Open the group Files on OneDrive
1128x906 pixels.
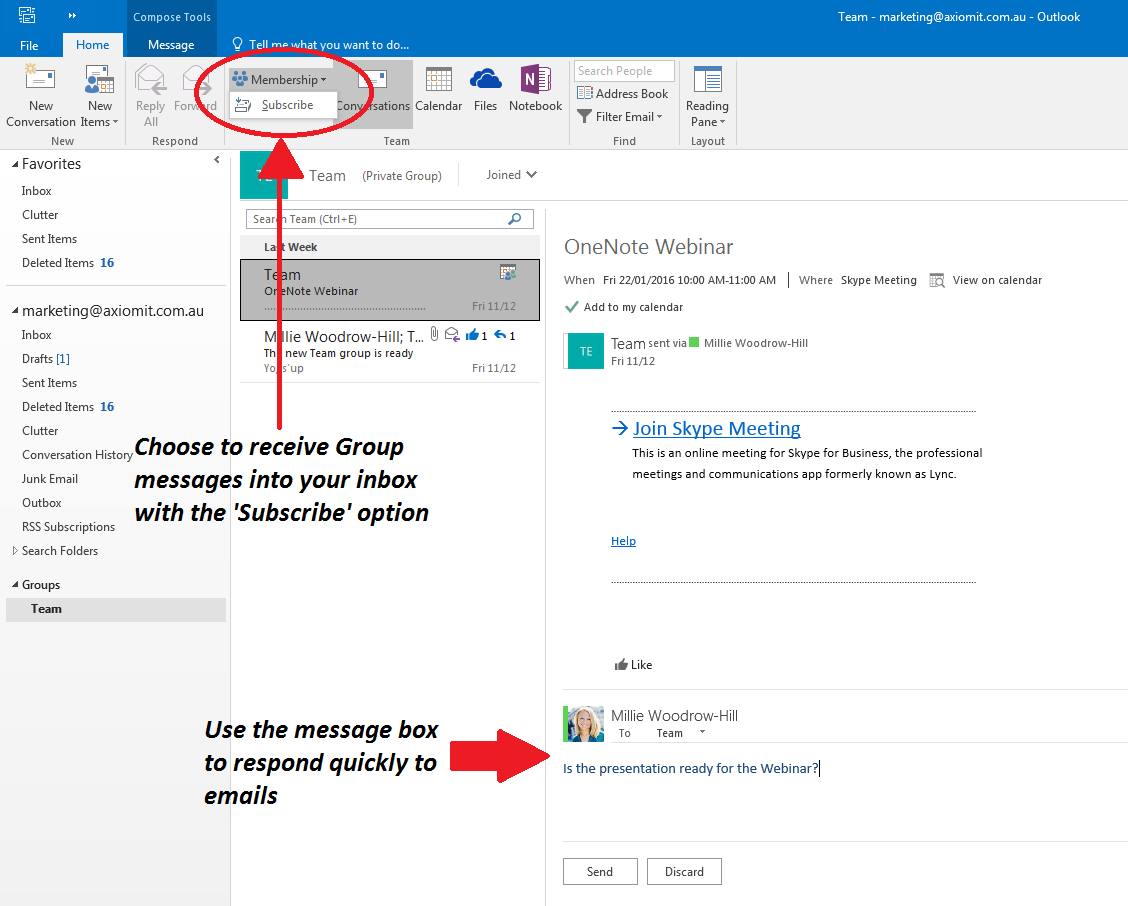point(486,89)
